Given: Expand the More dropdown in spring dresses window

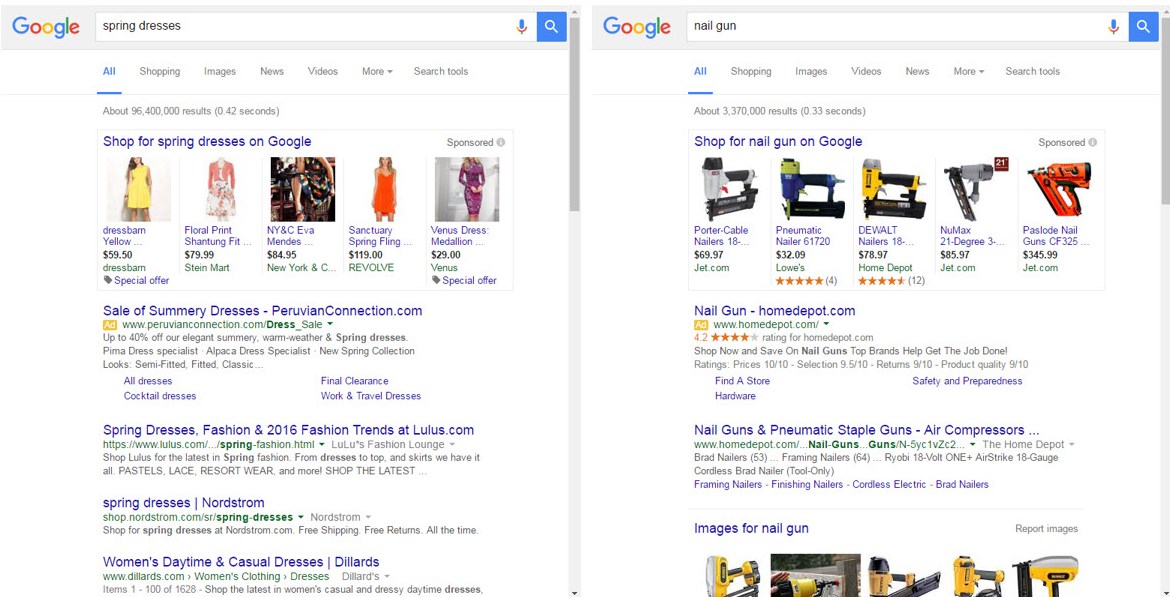Looking at the screenshot, I should (x=377, y=72).
